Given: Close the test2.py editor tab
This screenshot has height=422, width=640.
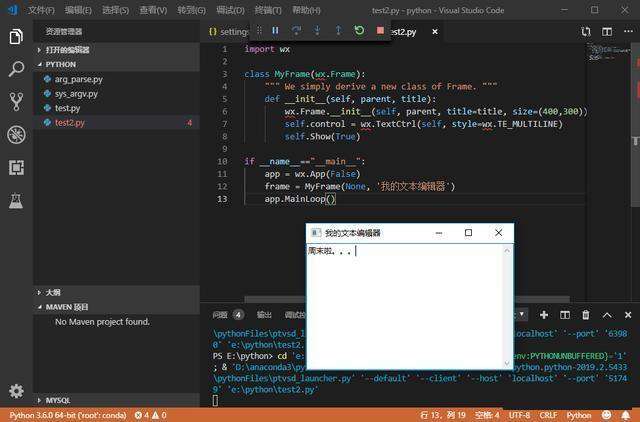Looking at the screenshot, I should click(x=435, y=31).
